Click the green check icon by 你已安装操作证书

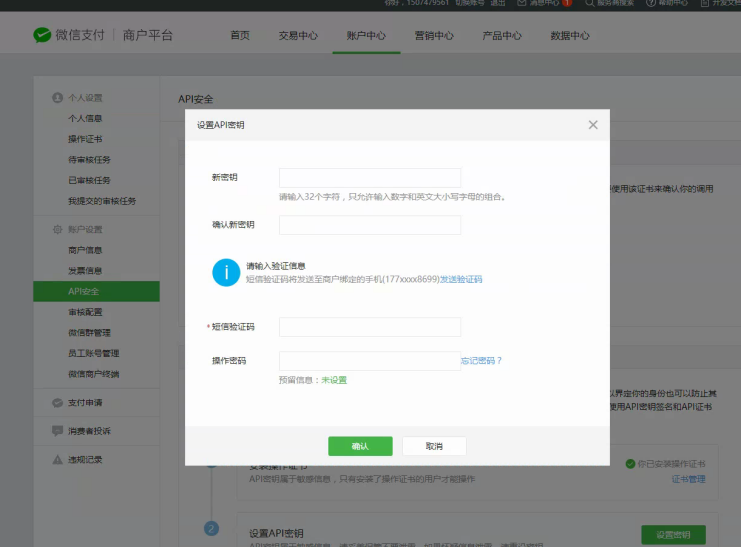click(x=630, y=464)
